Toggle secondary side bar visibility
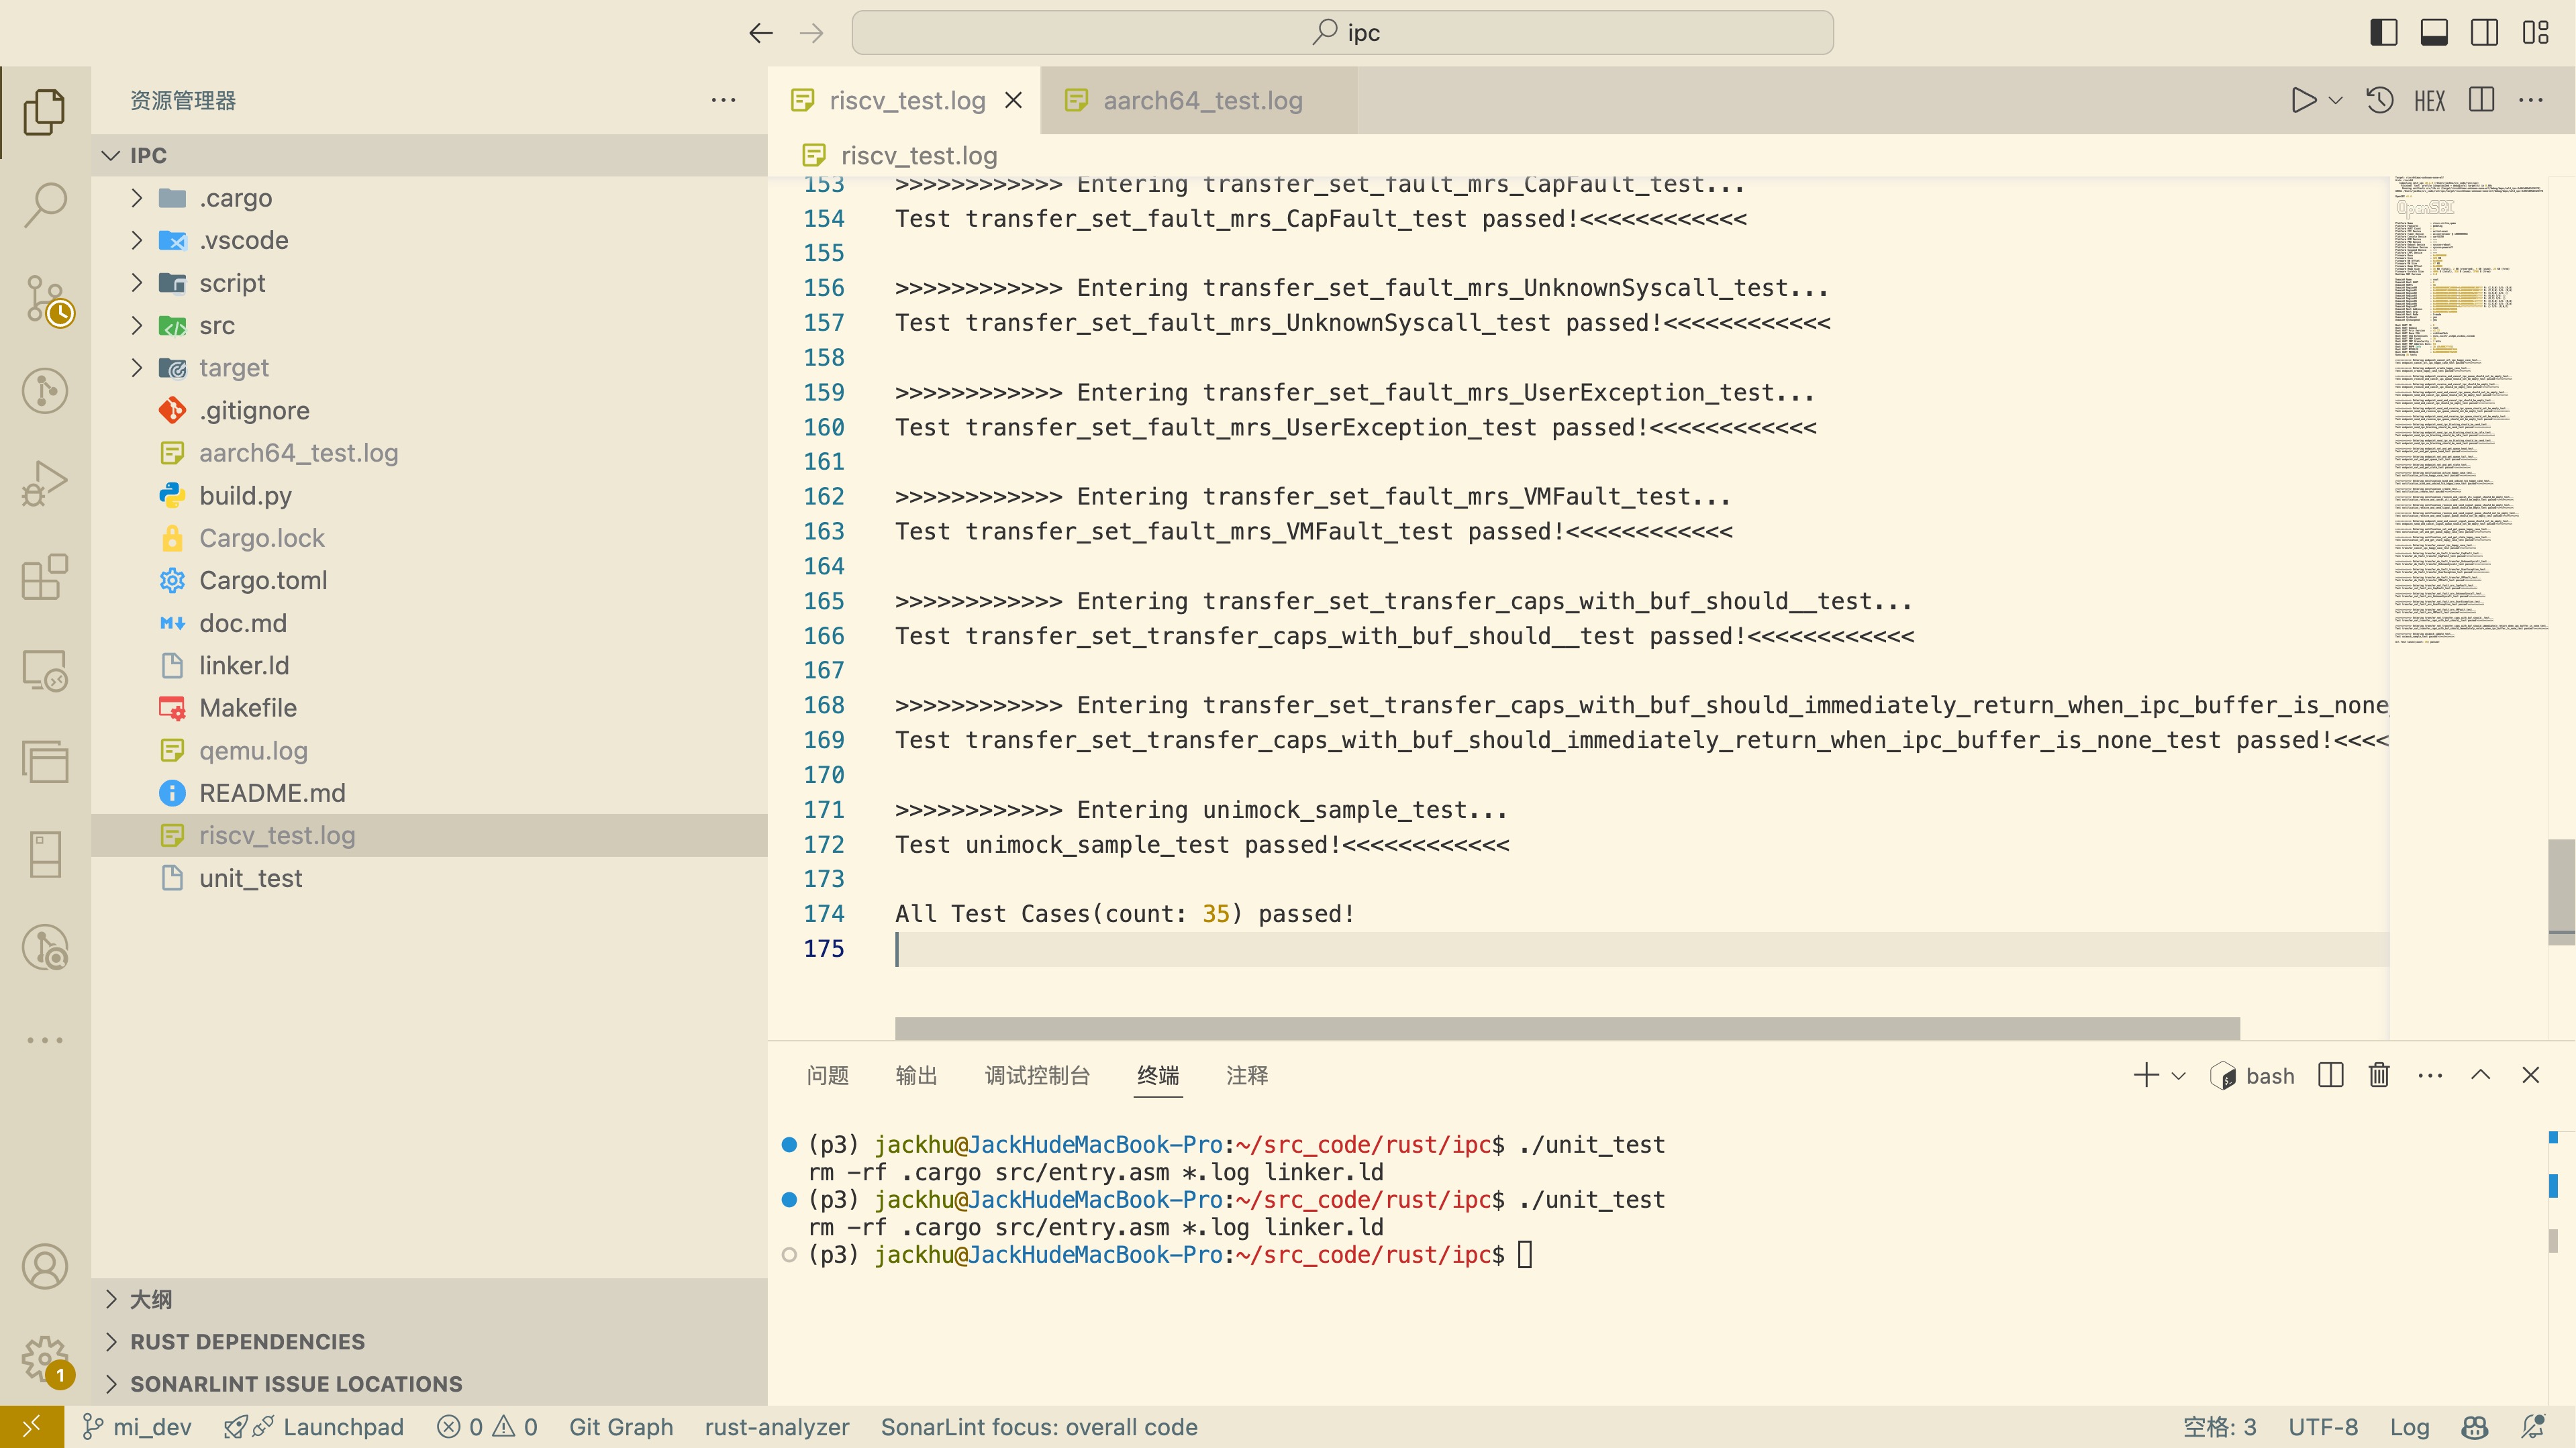 (x=2484, y=33)
